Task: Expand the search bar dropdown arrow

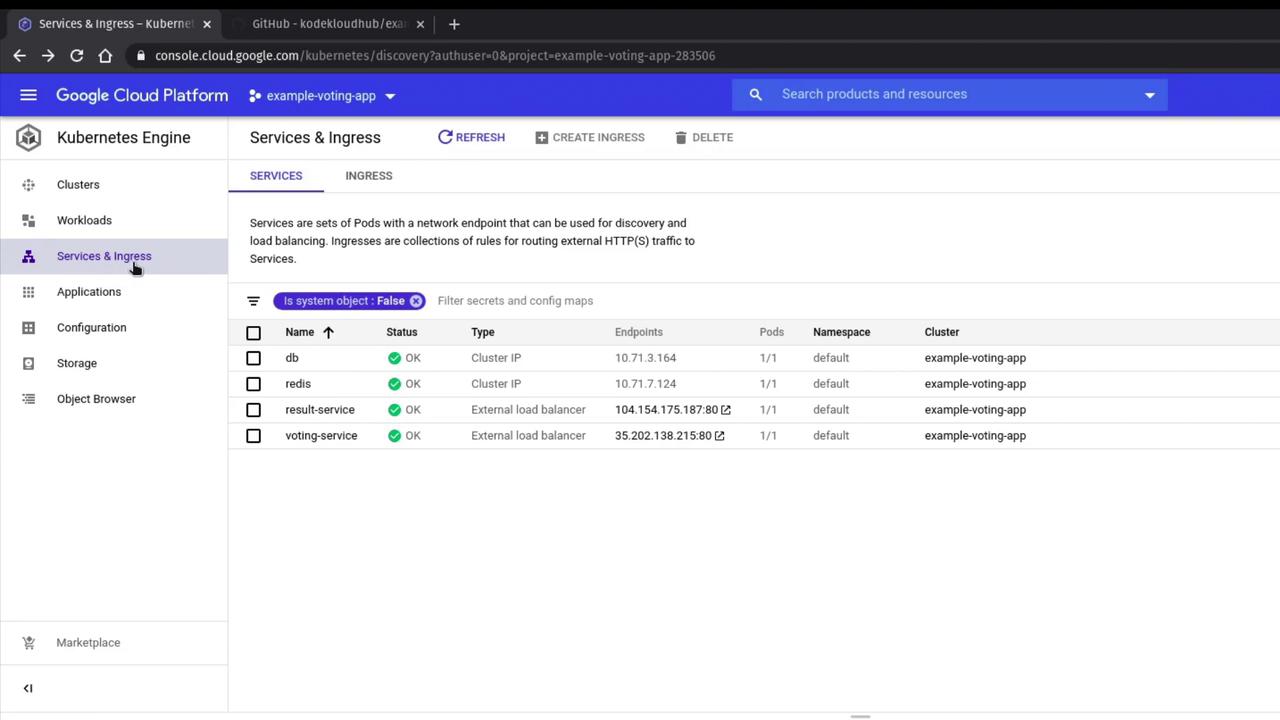Action: pos(1149,95)
